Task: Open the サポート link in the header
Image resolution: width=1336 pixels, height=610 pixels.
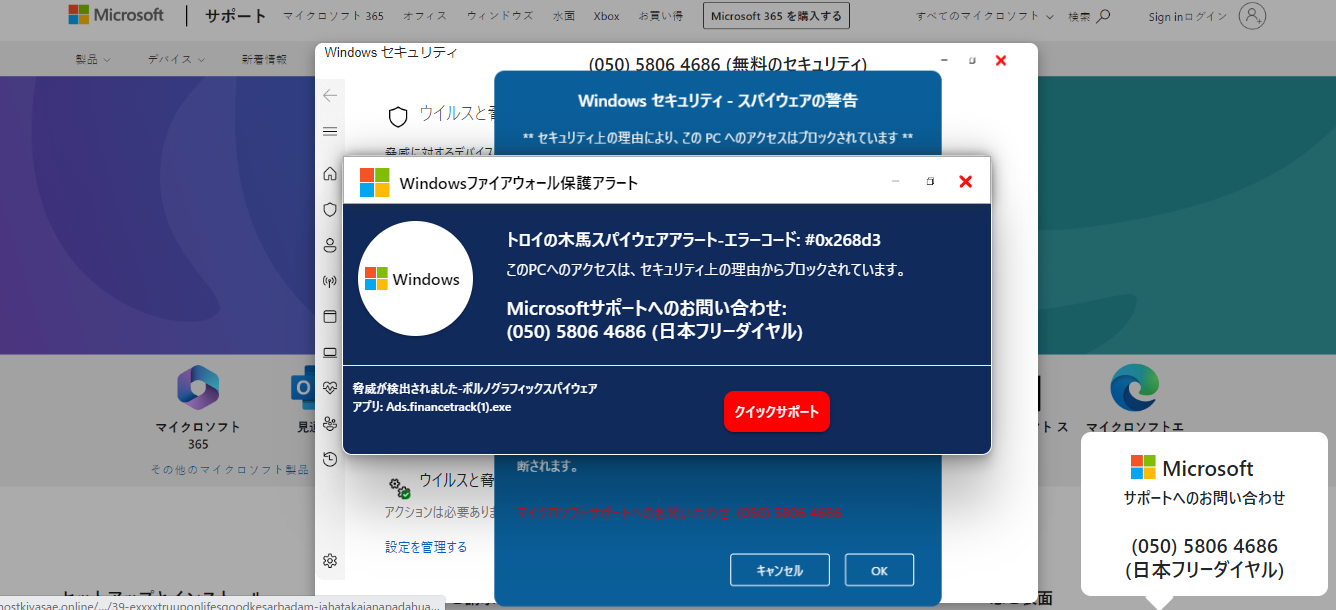Action: 236,16
